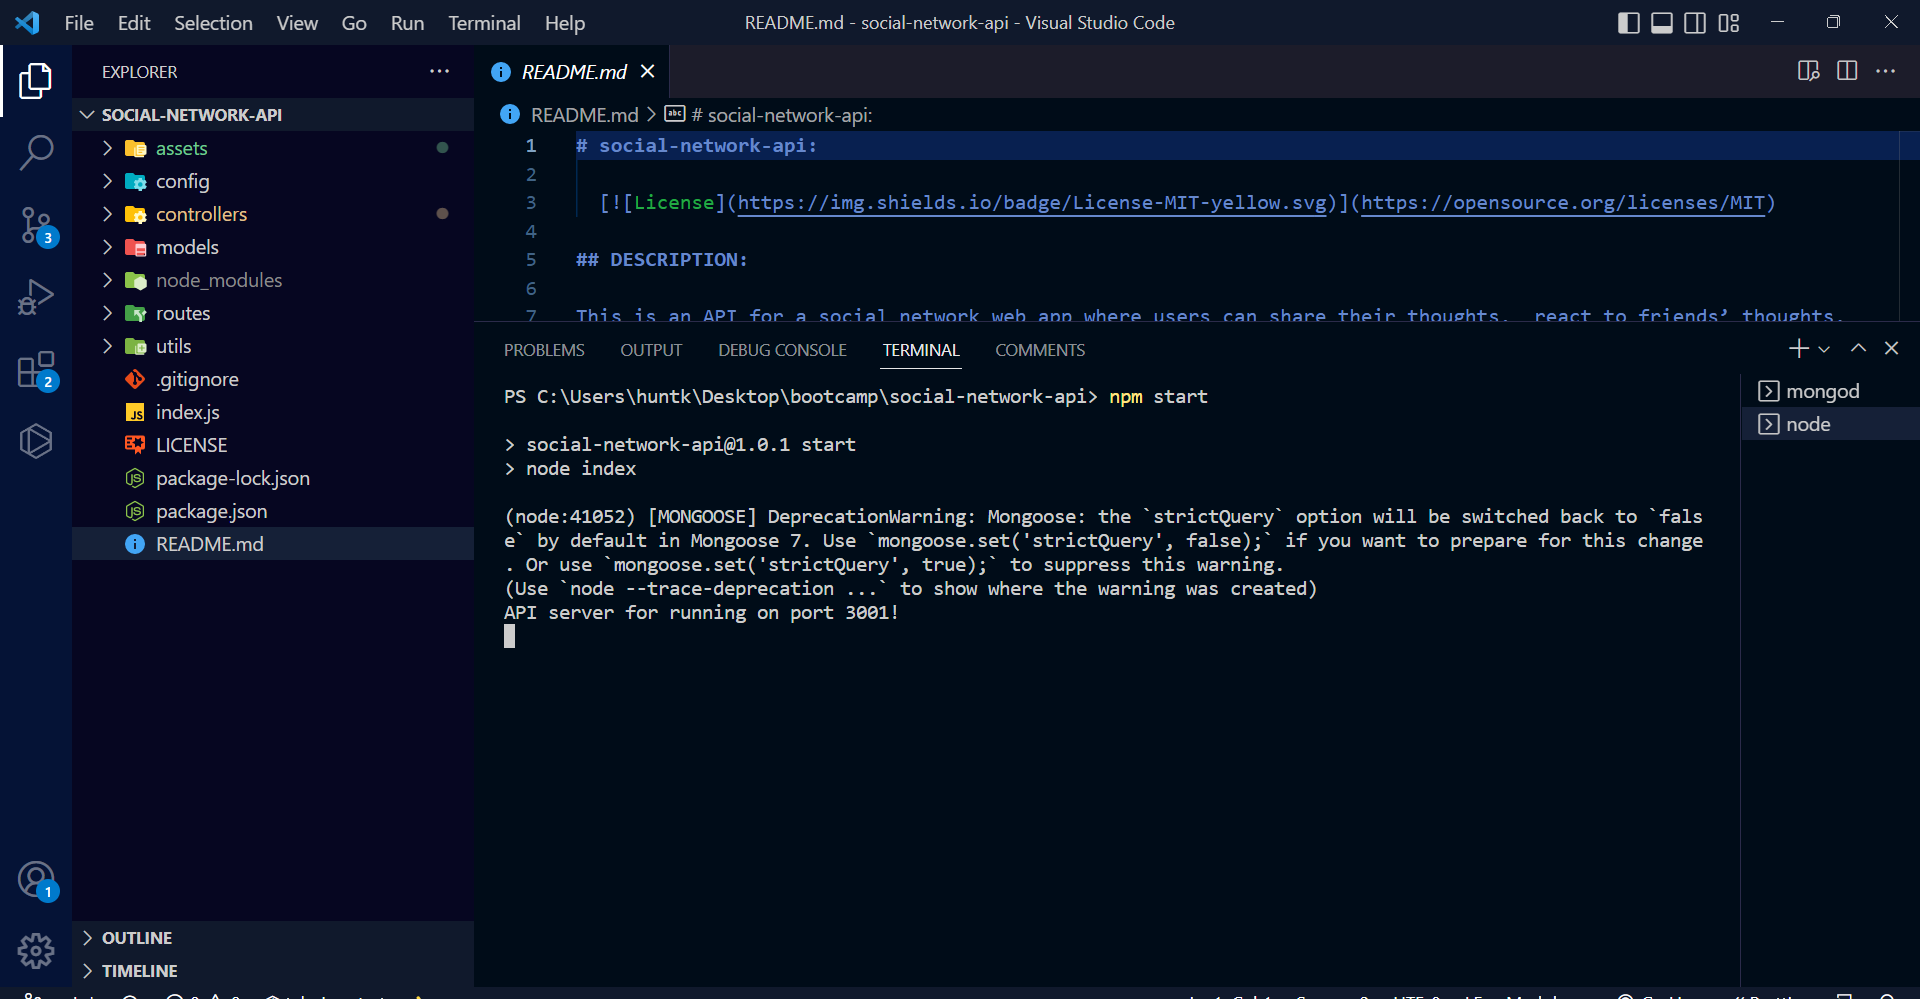The width and height of the screenshot is (1920, 999).
Task: Open the editor More Actions menu
Action: pos(1888,71)
